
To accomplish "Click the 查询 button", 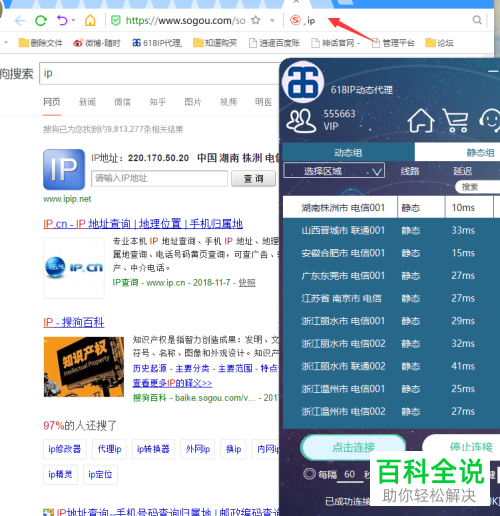I will pyautogui.click(x=253, y=178).
